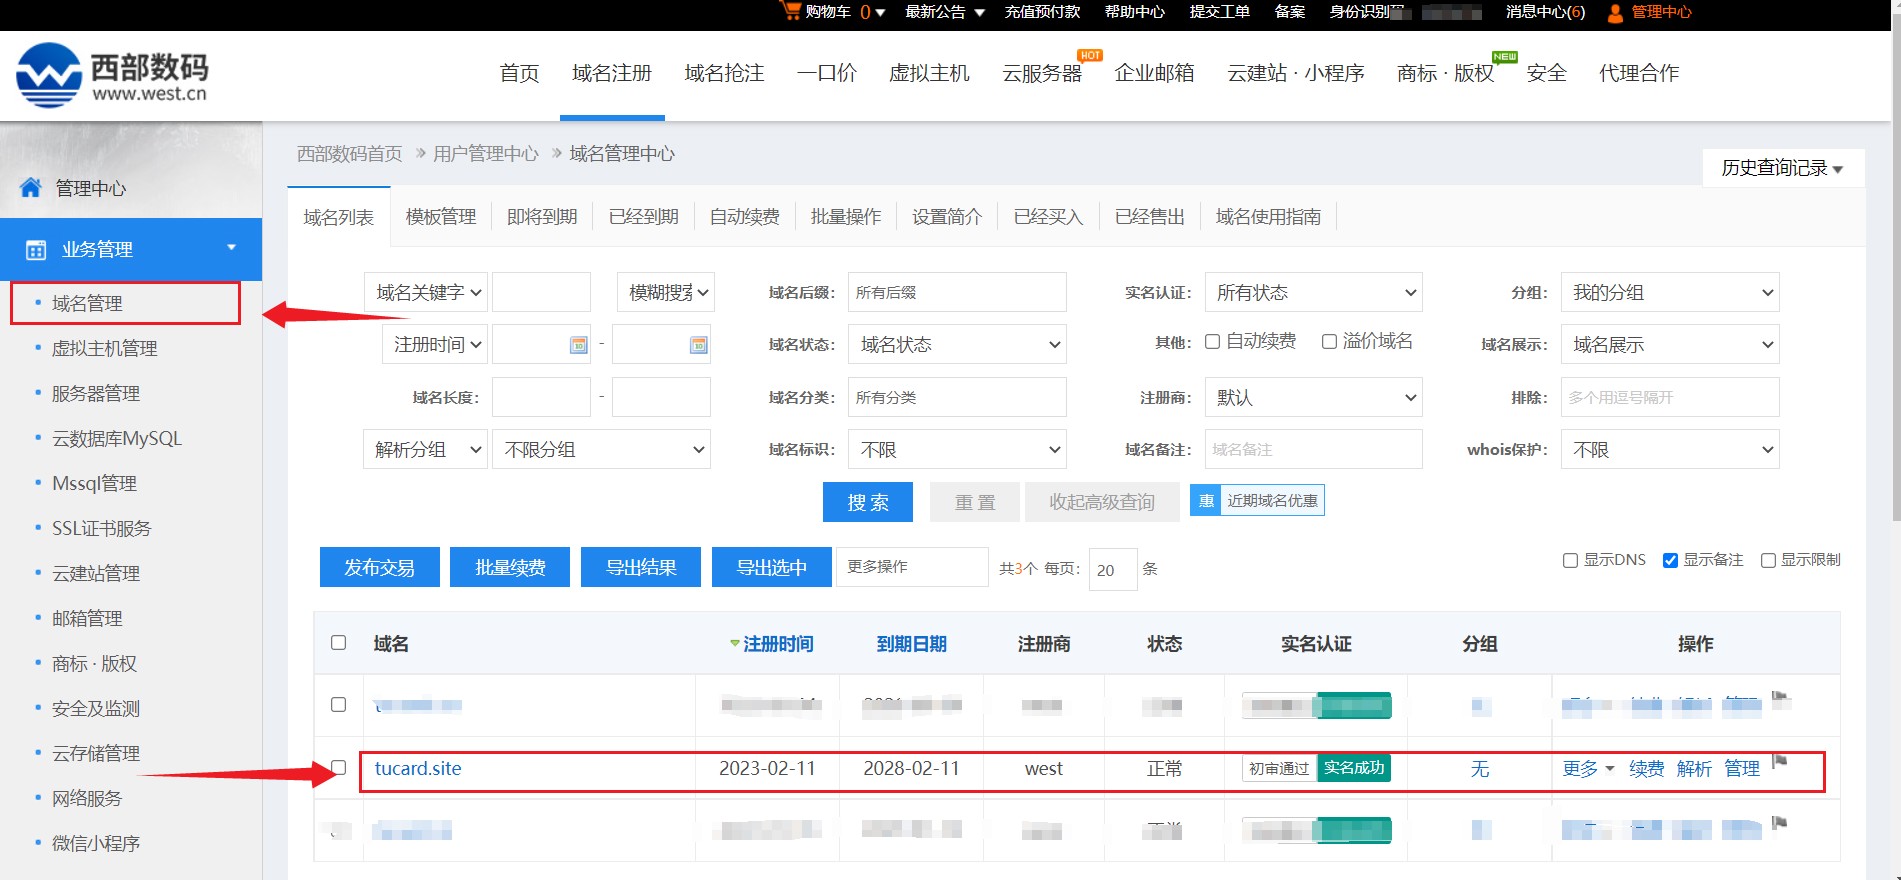Open the tucard.site domain link

pos(418,768)
